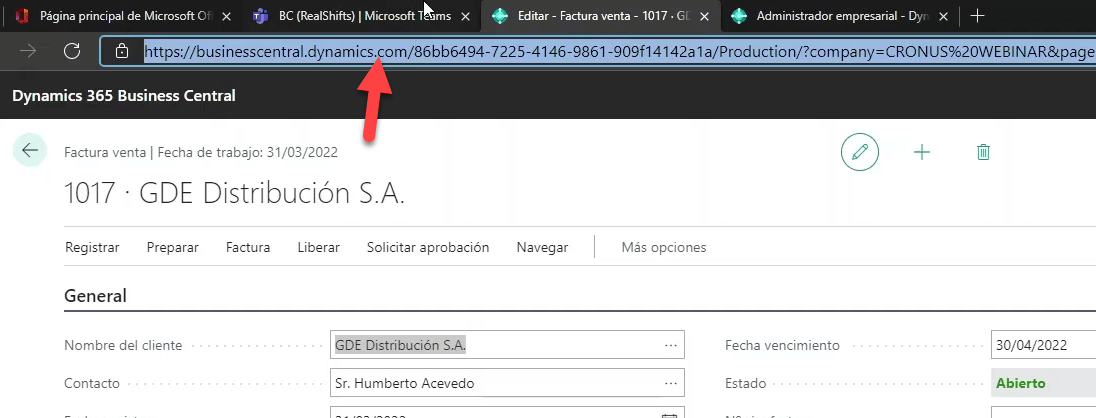This screenshot has height=418, width=1096.
Task: Click the lock icon in address bar
Action: point(122,51)
